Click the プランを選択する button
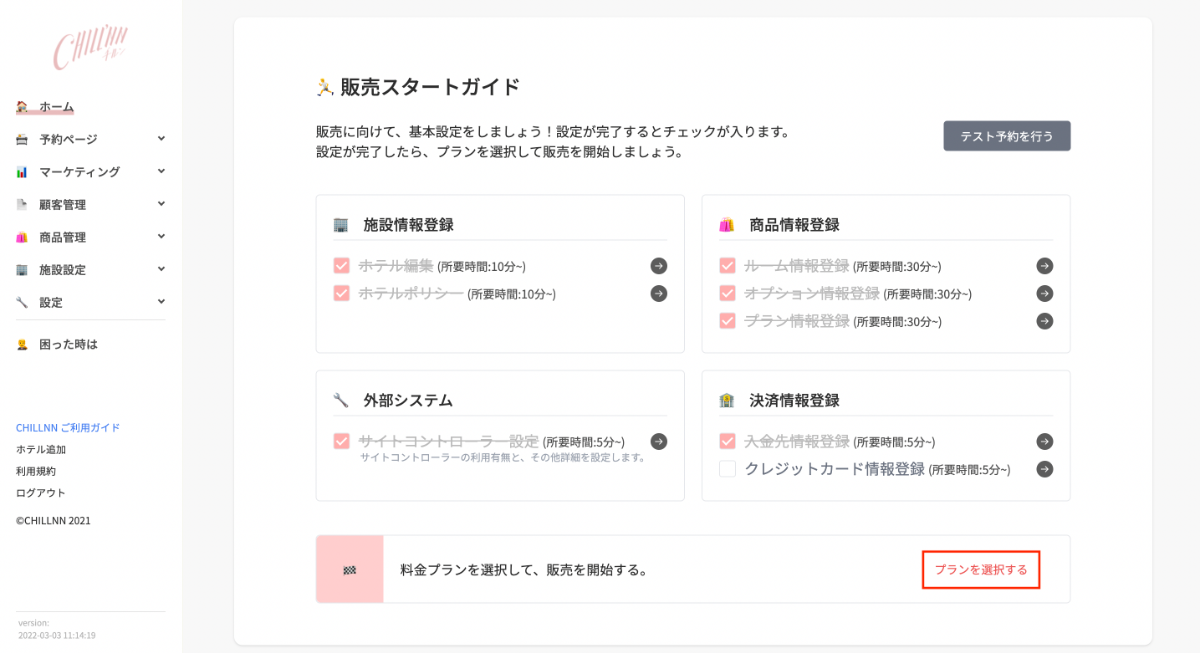The height and width of the screenshot is (653, 1200). pyautogui.click(x=980, y=570)
